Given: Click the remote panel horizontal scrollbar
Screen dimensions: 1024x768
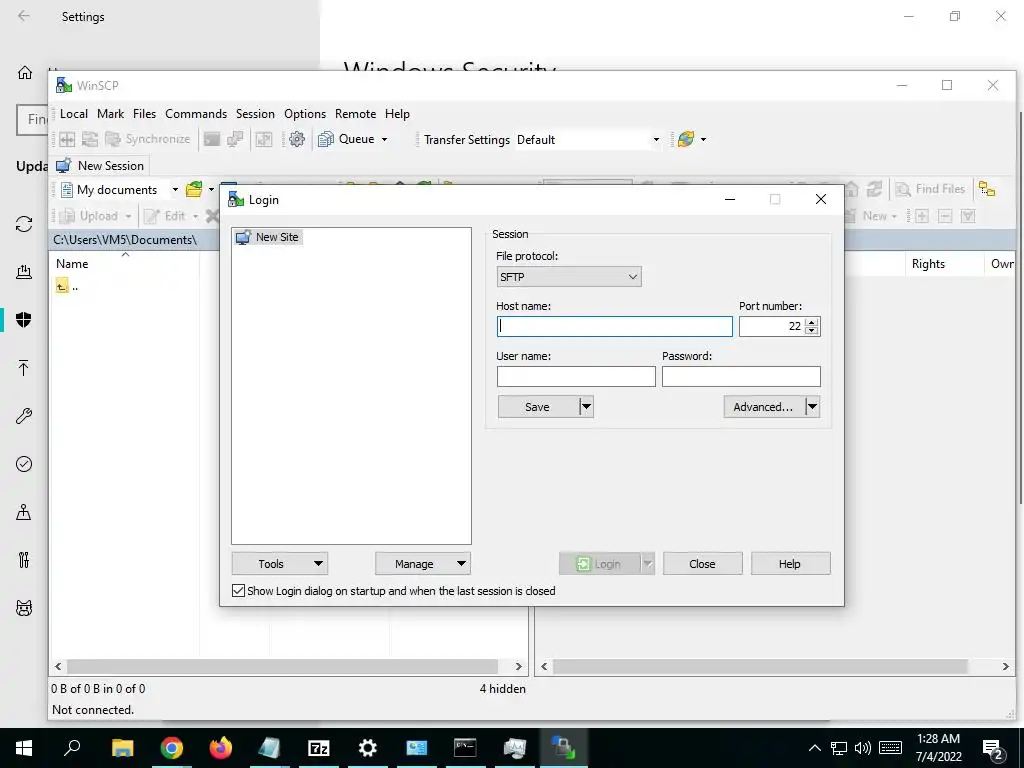Looking at the screenshot, I should [x=760, y=667].
